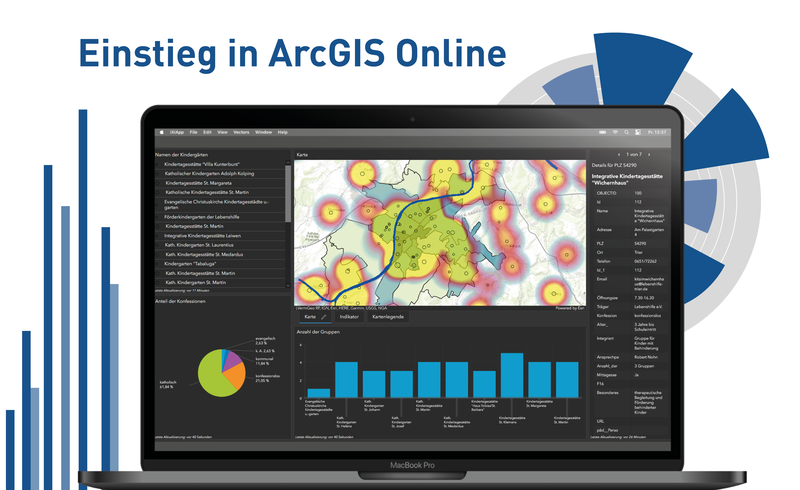Click the Ort value 'Trier'
Screen dimensions: 800x490
(638, 252)
